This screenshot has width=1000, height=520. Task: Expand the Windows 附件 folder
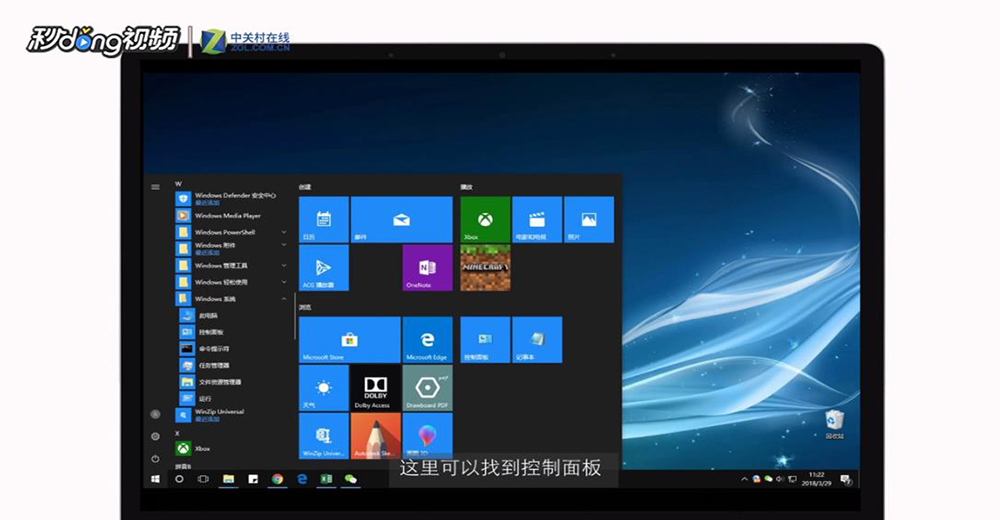(x=231, y=248)
